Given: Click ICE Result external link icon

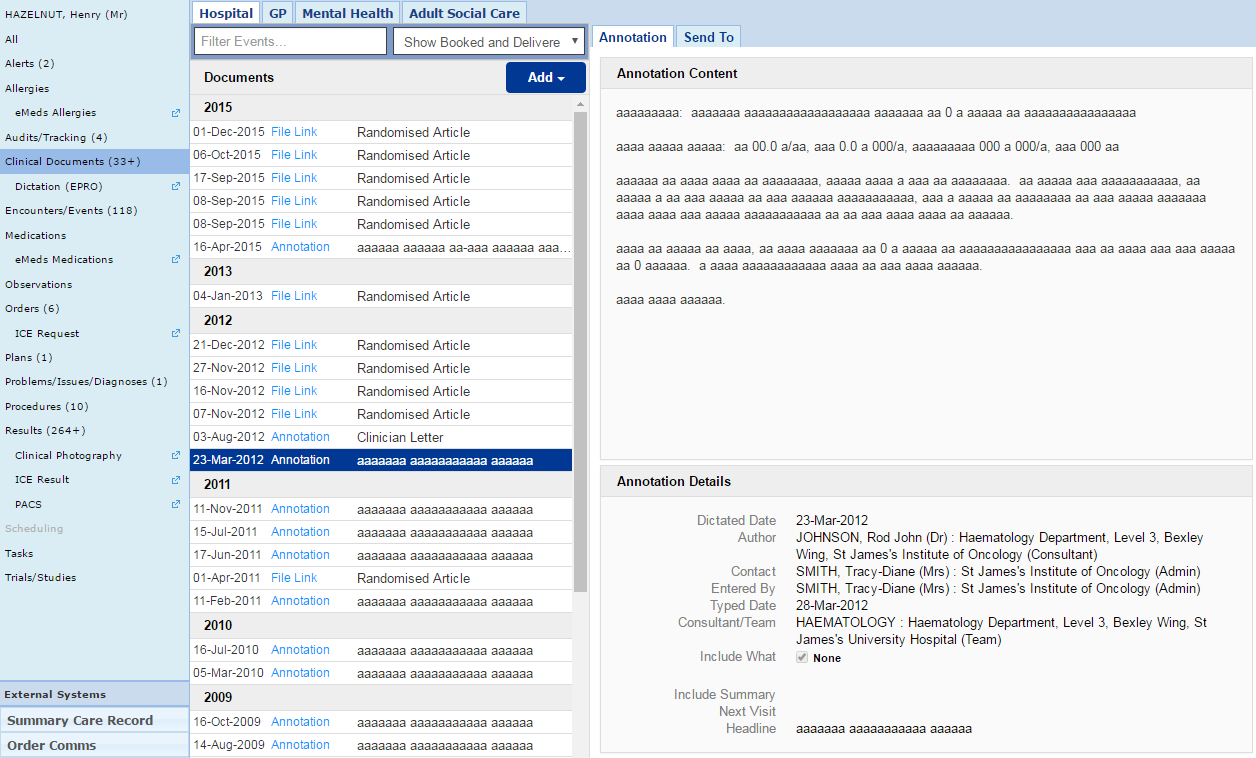Looking at the screenshot, I should tap(176, 480).
